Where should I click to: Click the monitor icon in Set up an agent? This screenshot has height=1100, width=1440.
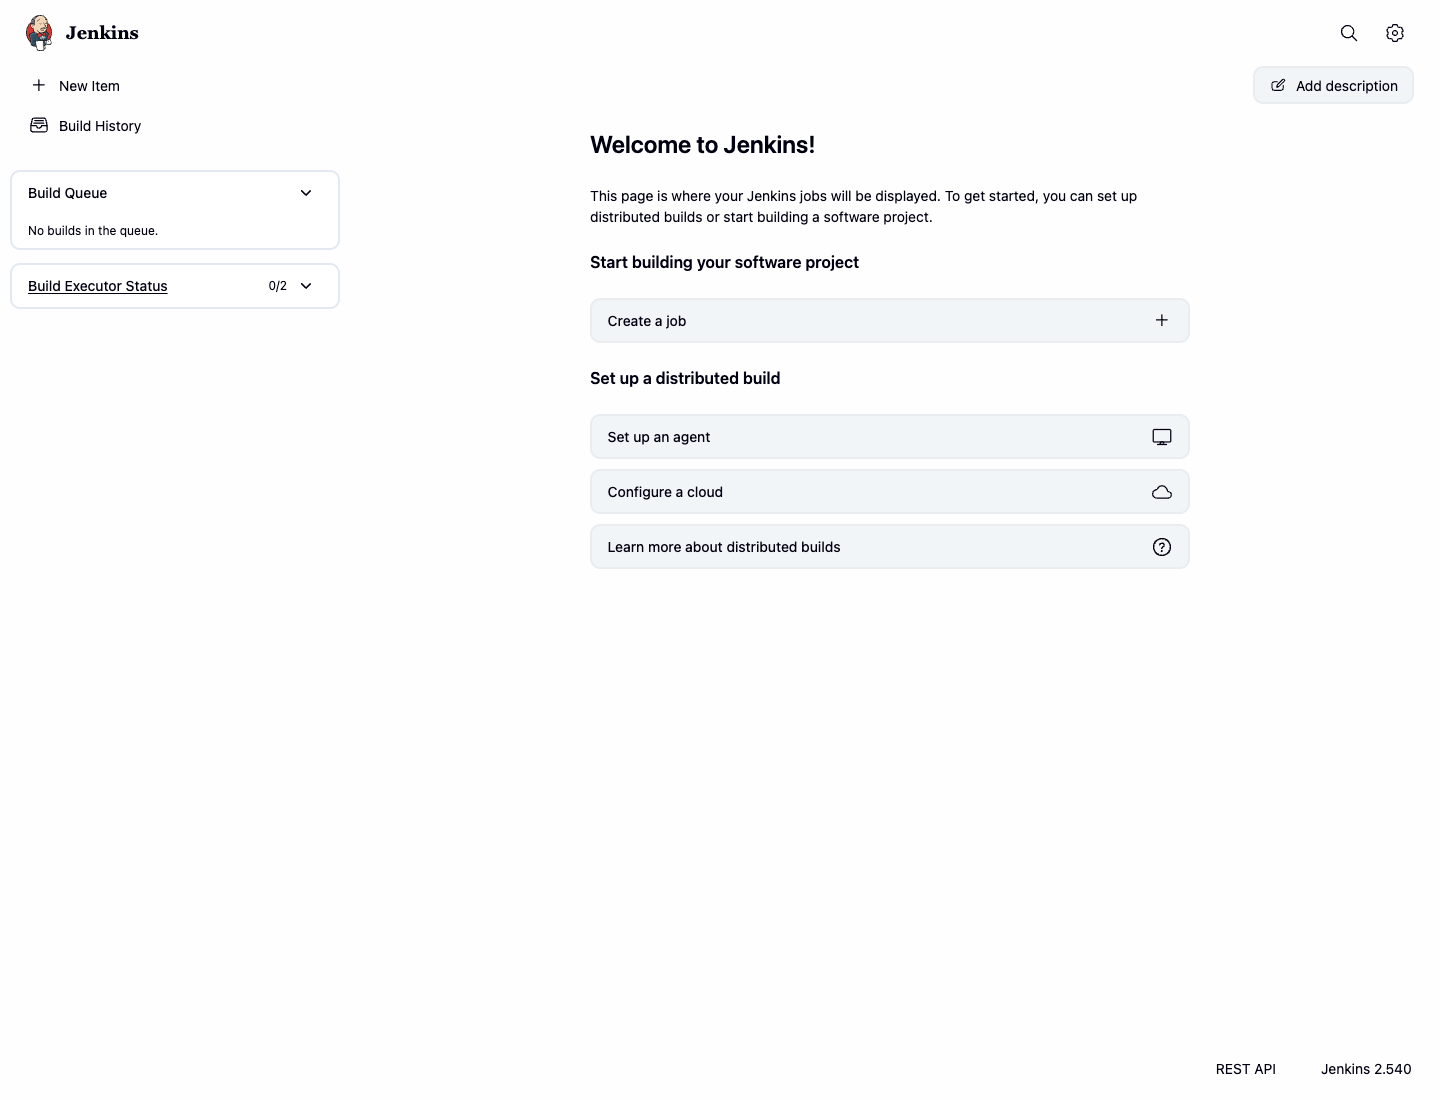coord(1162,437)
